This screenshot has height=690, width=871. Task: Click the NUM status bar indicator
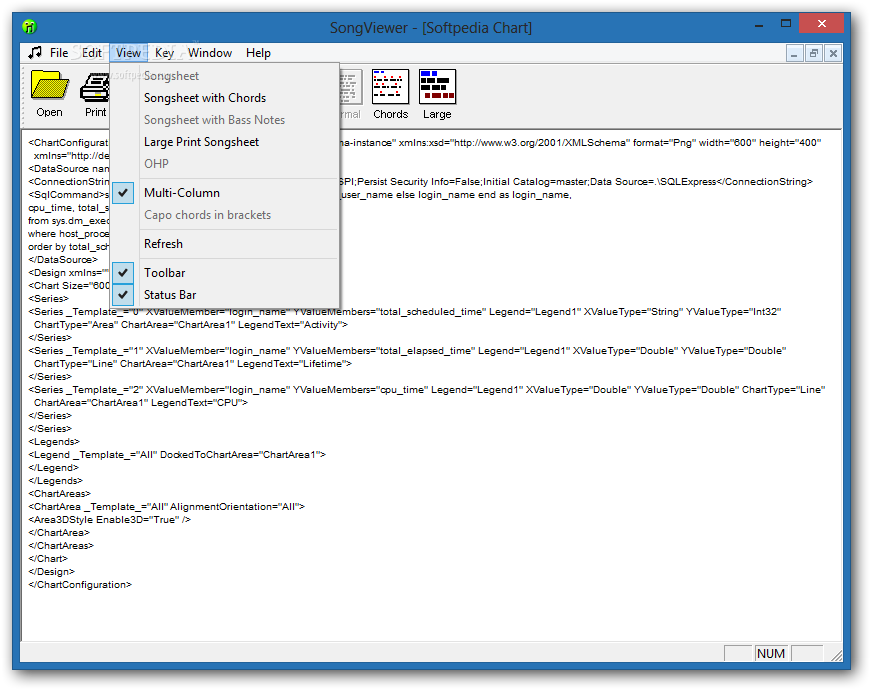(771, 653)
